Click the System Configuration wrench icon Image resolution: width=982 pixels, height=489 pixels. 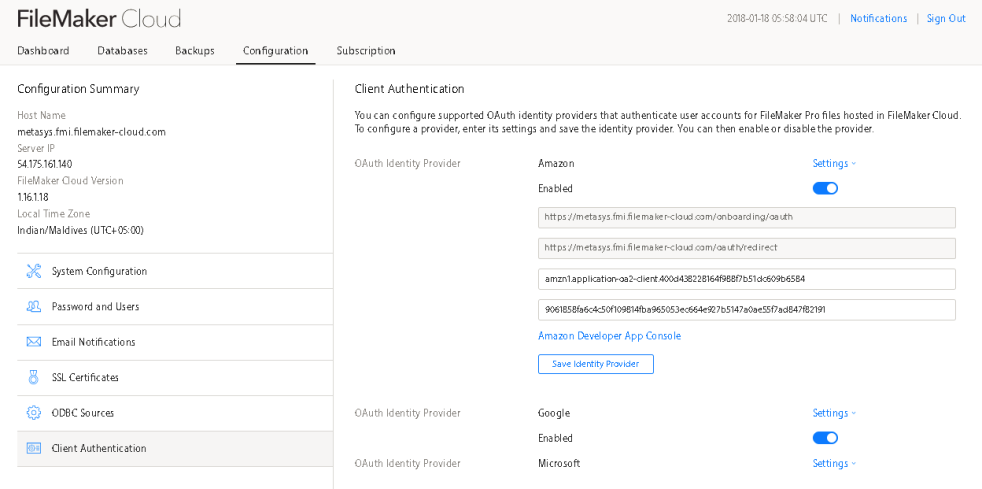33,271
